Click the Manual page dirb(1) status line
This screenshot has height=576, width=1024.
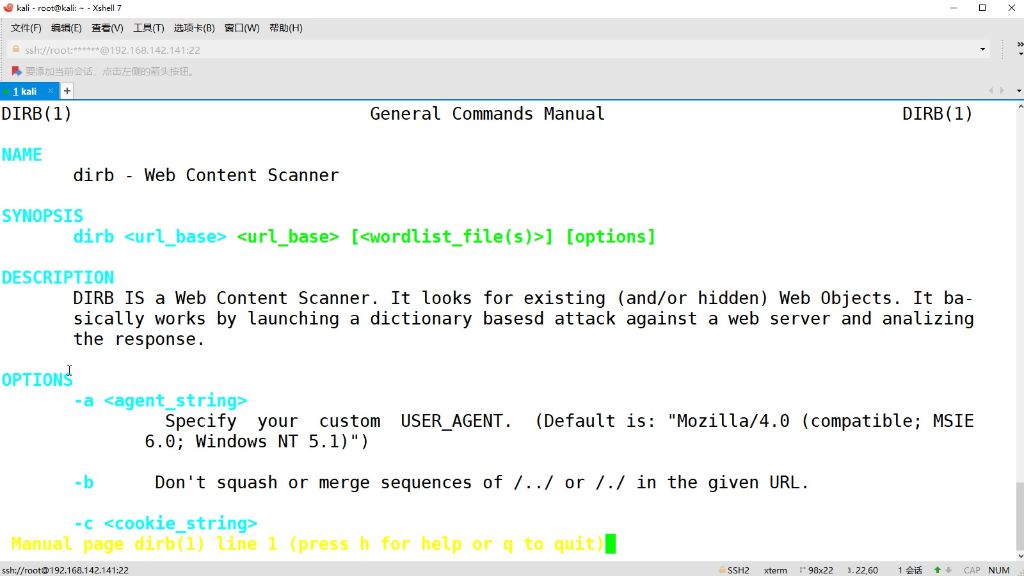[x=308, y=544]
